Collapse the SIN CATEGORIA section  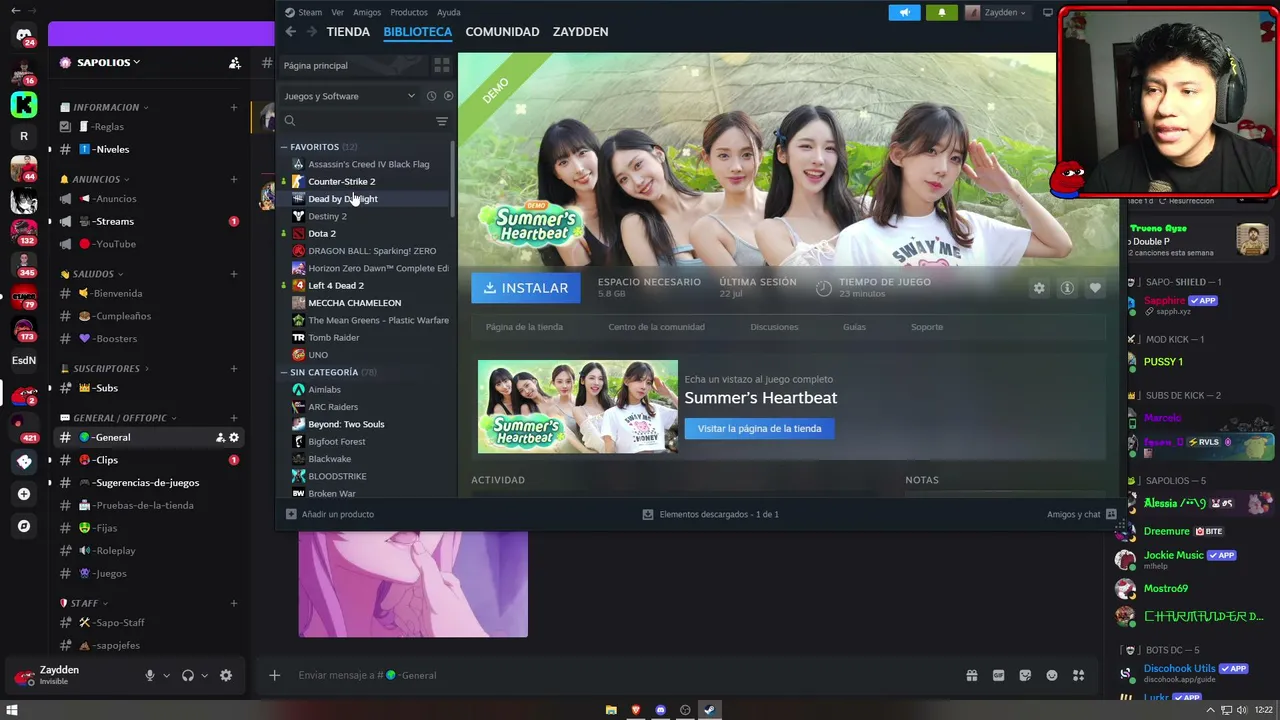284,372
